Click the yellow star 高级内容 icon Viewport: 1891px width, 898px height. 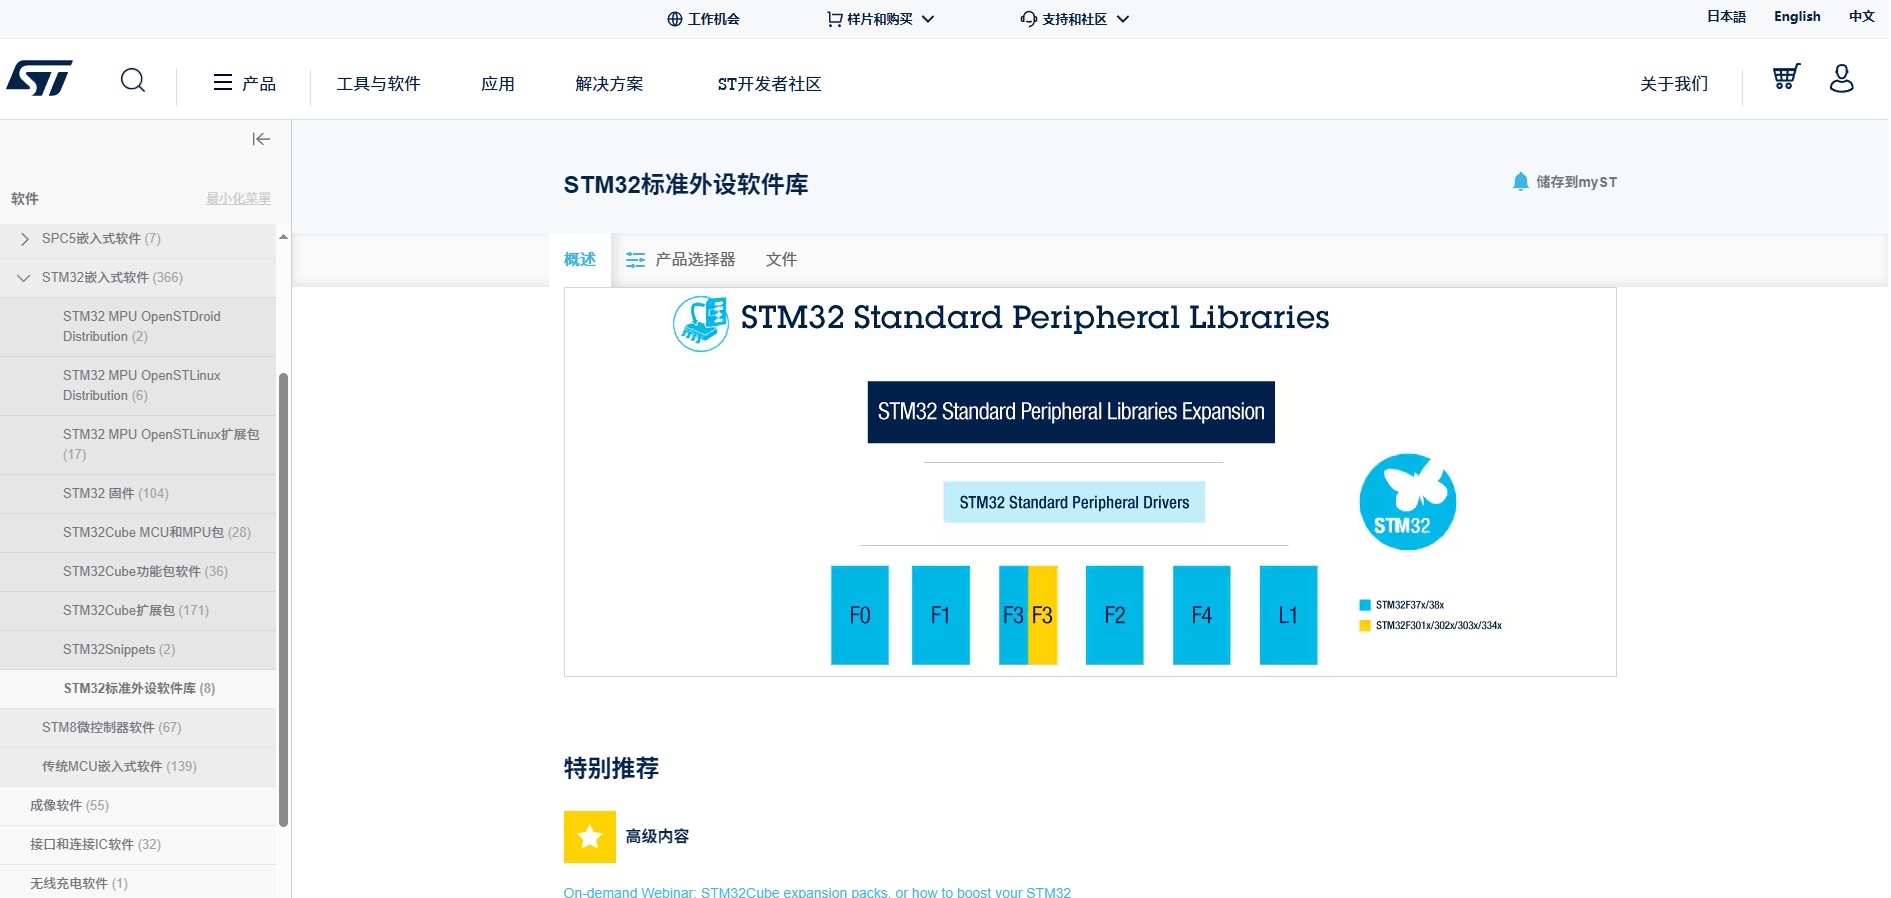590,837
